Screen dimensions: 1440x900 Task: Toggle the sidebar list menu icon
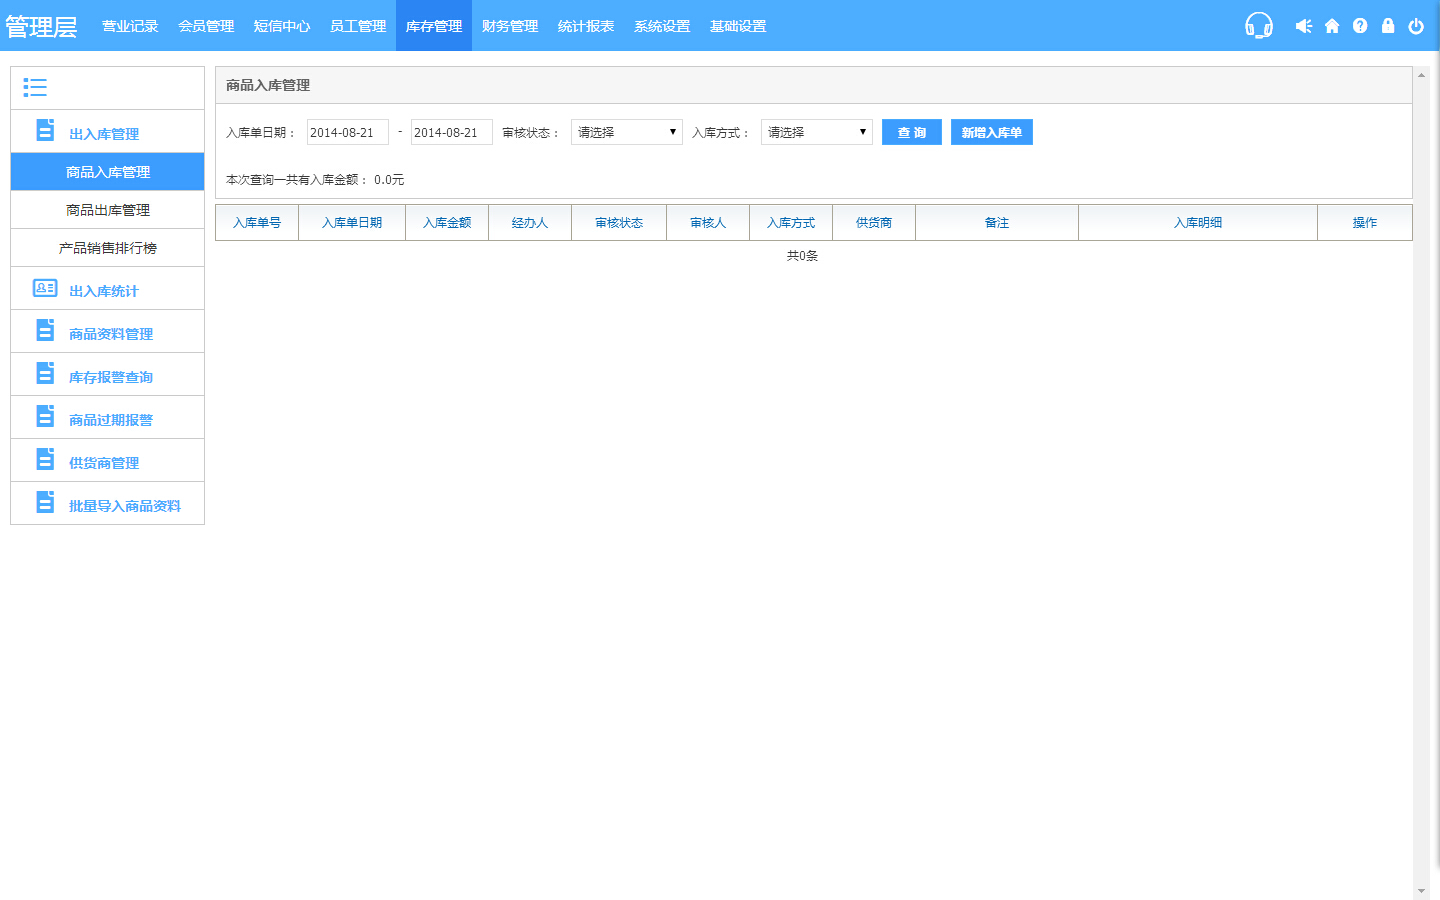35,88
